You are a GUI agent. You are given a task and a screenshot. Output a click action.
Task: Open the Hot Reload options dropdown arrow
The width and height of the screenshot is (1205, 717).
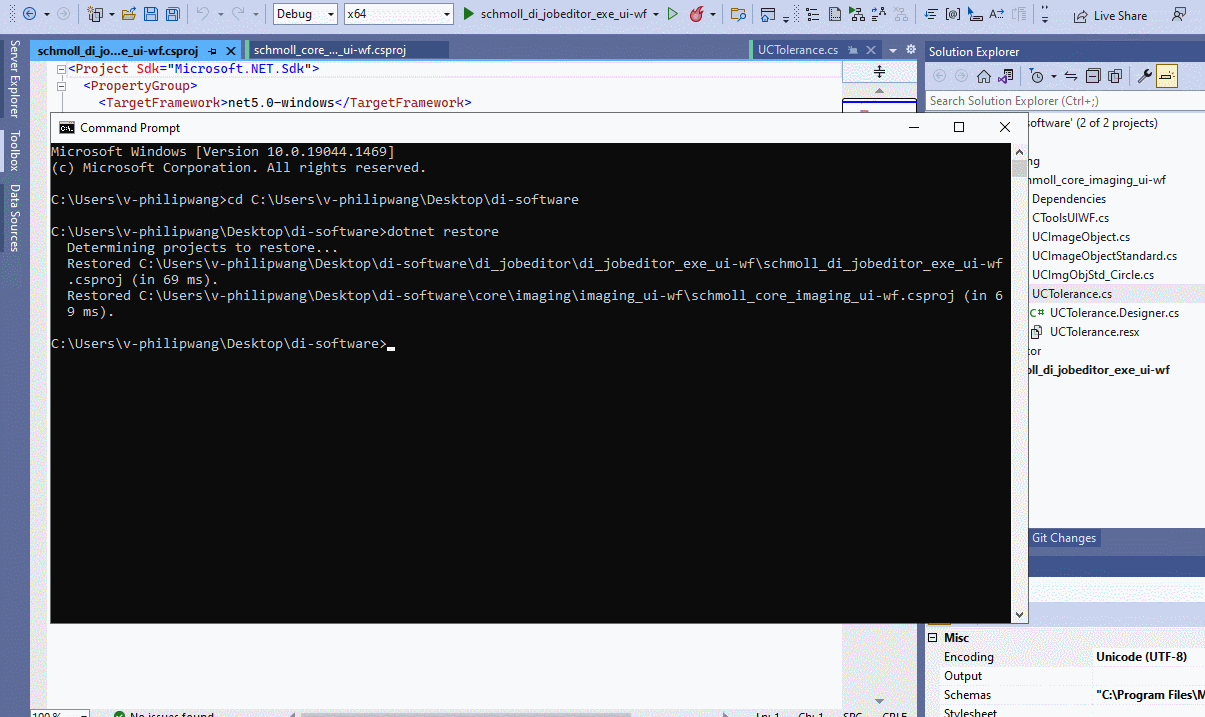pos(713,14)
